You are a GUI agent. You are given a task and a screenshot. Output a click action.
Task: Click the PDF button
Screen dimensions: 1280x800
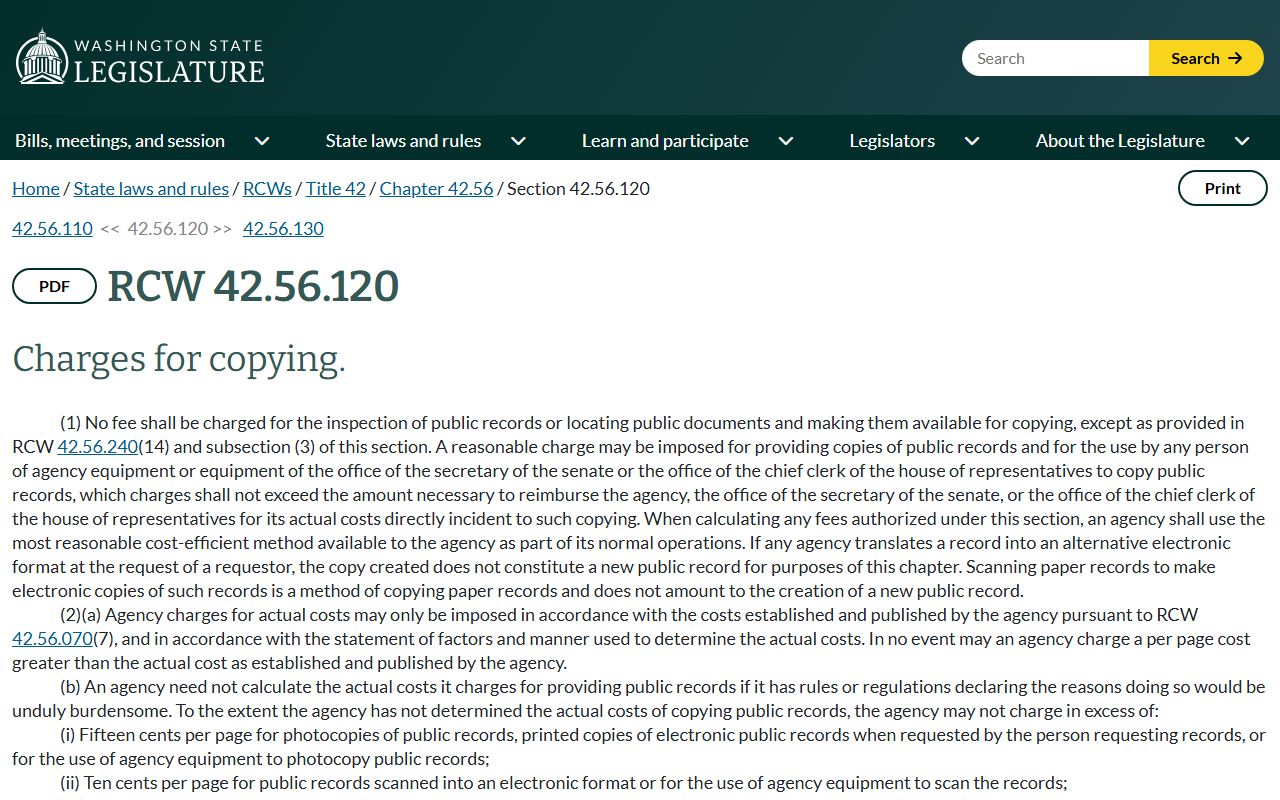[54, 286]
